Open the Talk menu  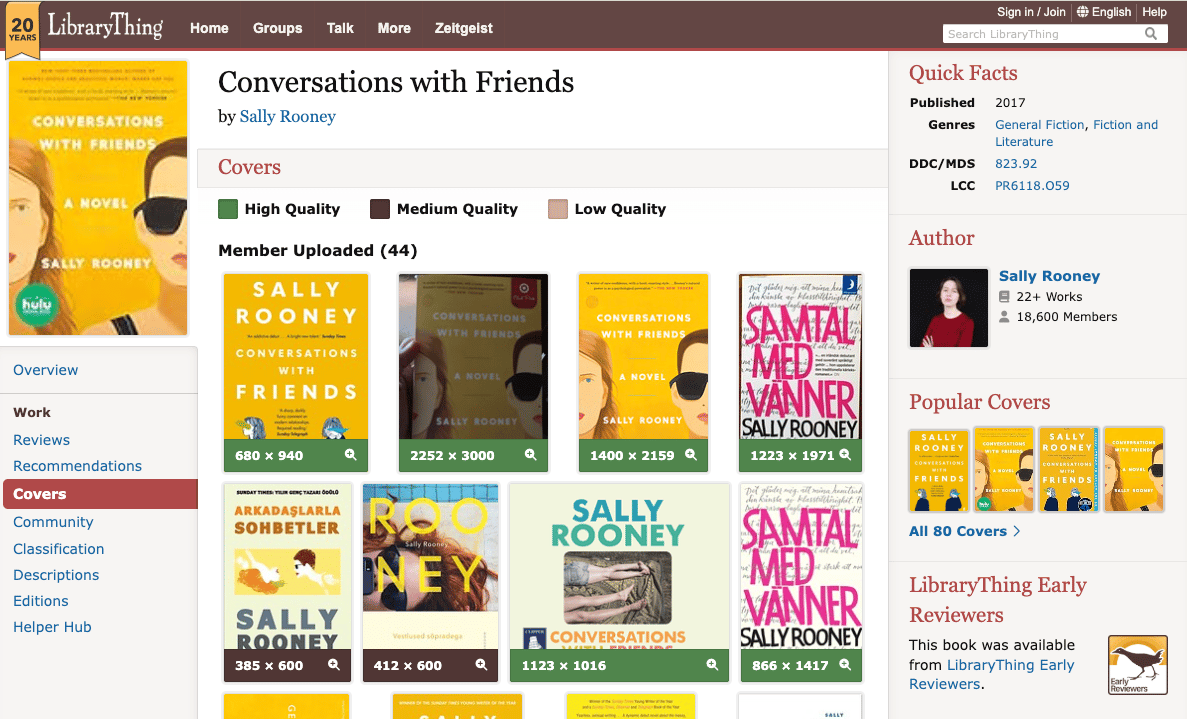[340, 28]
